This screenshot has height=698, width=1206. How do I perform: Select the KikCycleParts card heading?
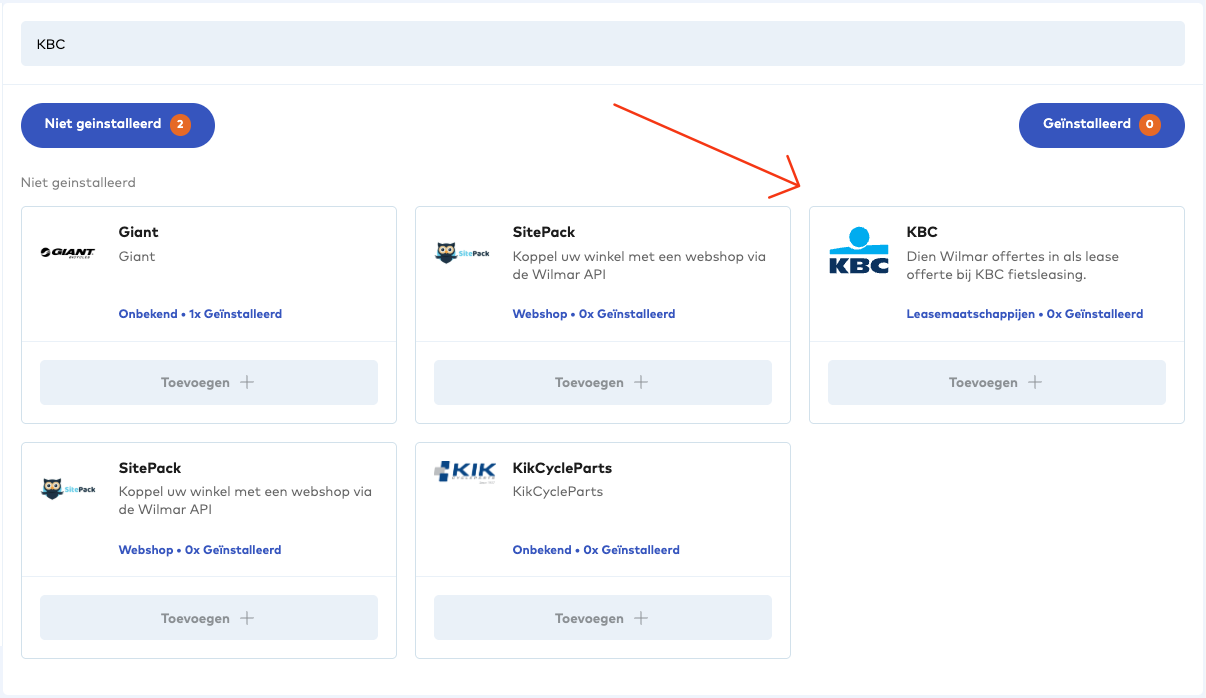tap(561, 468)
